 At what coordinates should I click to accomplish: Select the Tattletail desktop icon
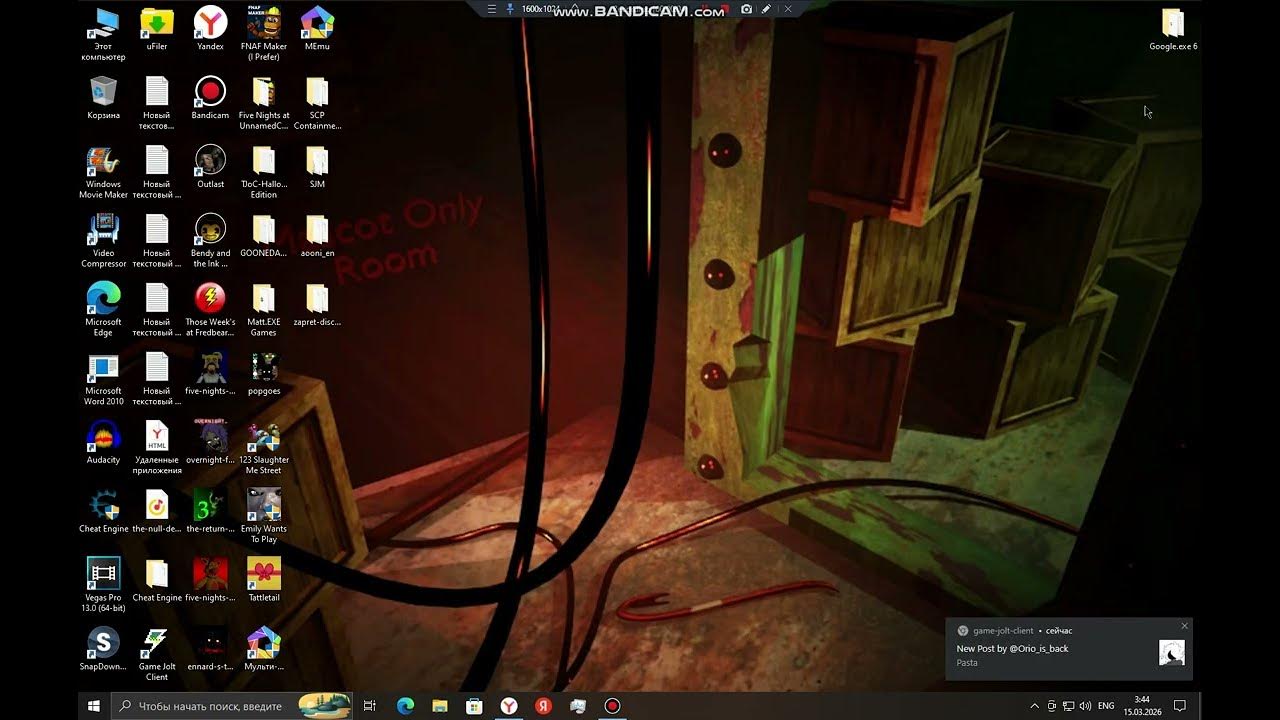[x=263, y=574]
